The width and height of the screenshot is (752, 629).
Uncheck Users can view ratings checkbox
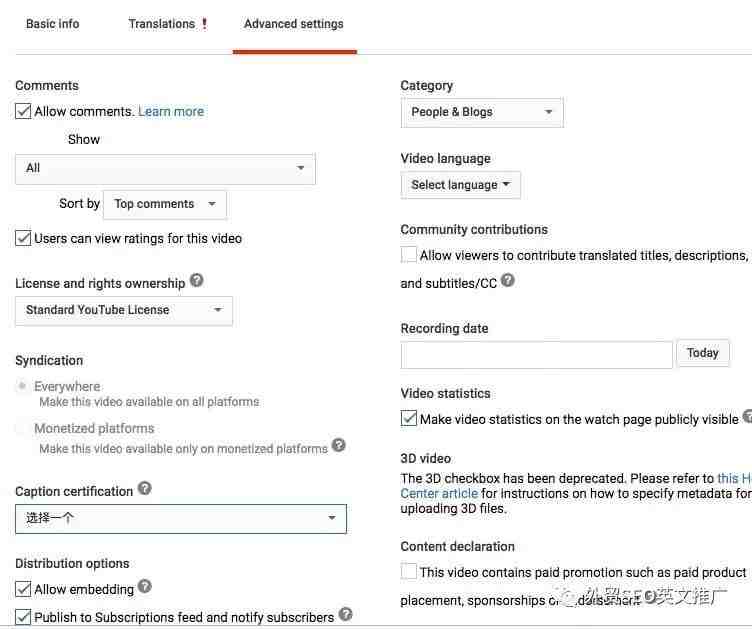pyautogui.click(x=23, y=238)
